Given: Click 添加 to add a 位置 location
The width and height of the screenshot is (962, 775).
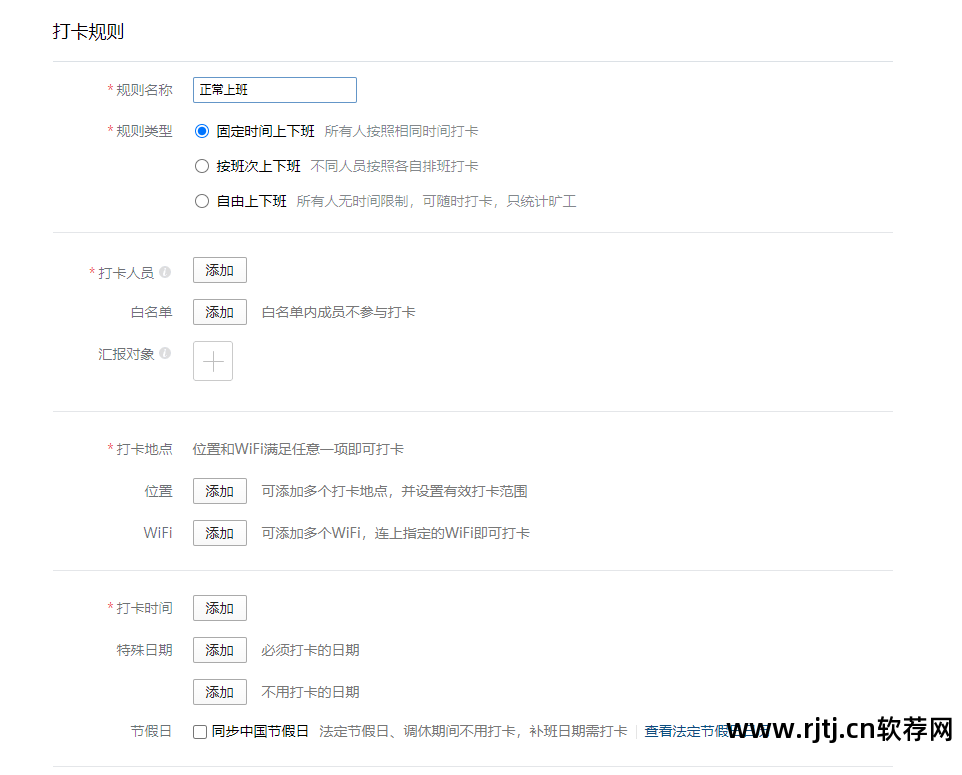Looking at the screenshot, I should (219, 491).
